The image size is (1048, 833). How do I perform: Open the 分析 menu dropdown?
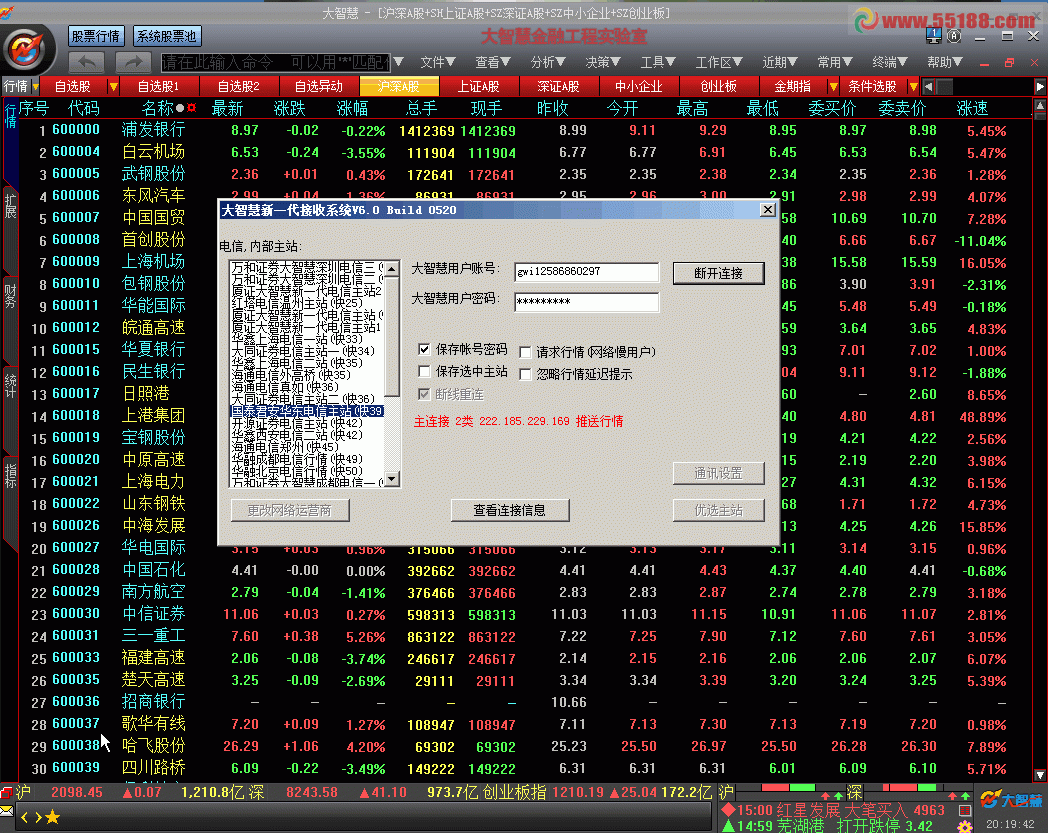(x=548, y=62)
